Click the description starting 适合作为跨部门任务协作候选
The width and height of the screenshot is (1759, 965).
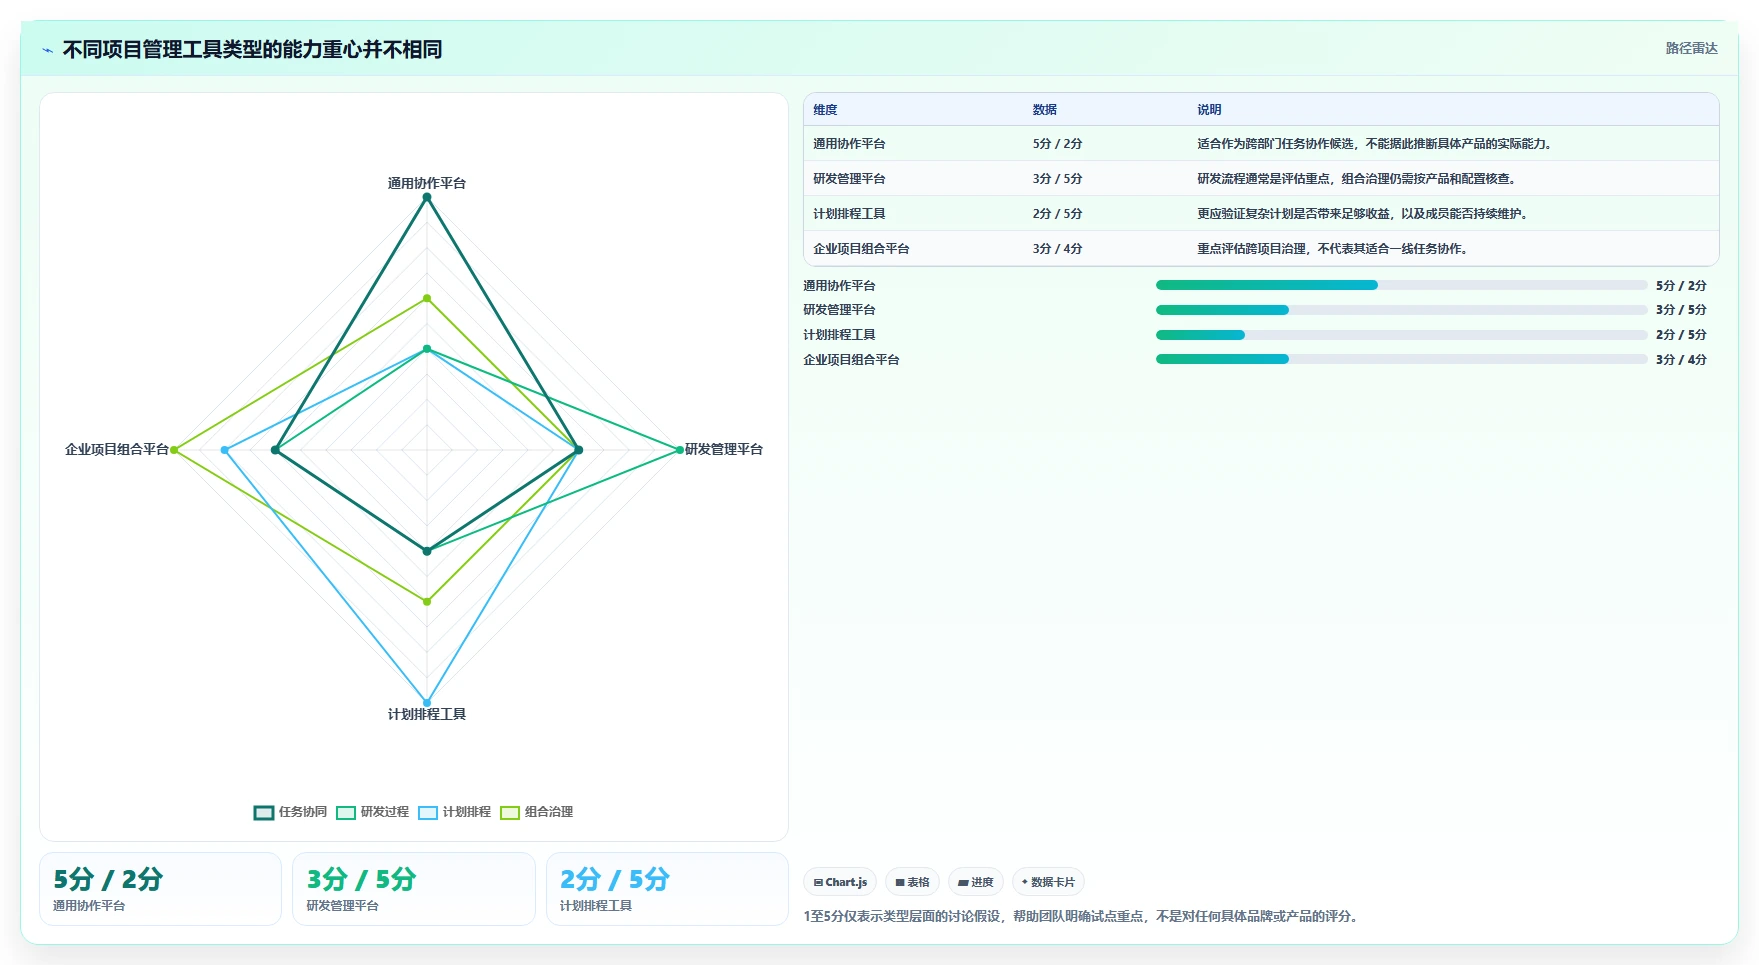(x=1374, y=144)
